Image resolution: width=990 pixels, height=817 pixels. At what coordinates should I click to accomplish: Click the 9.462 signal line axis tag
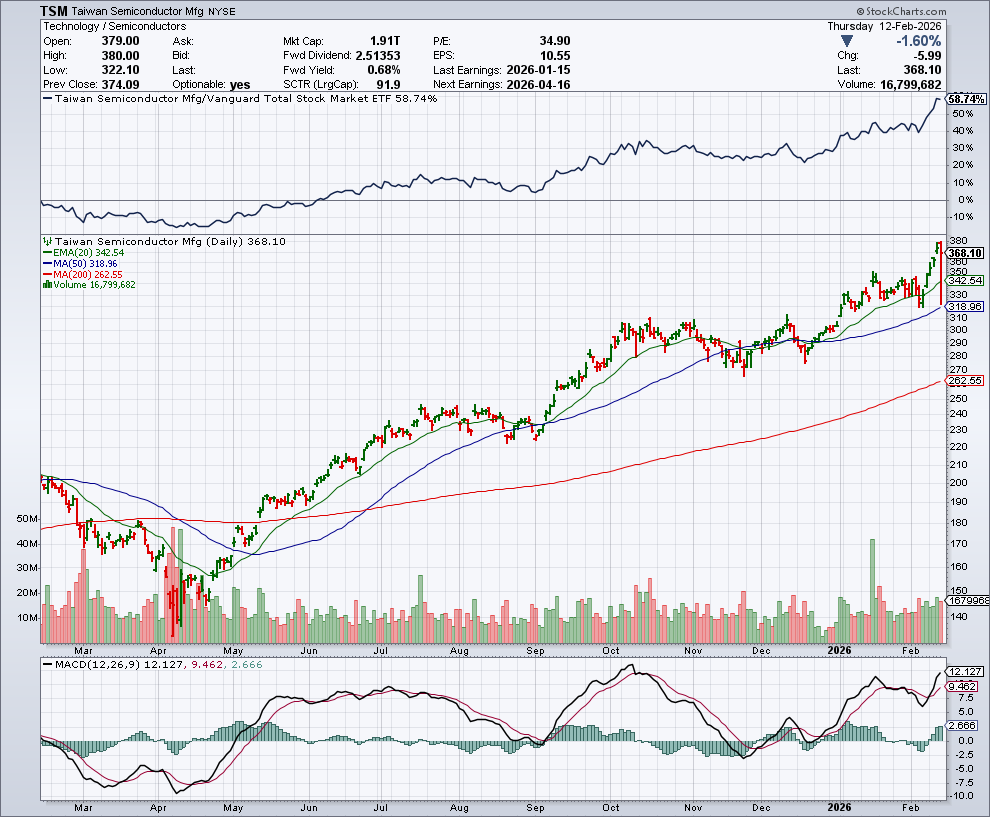[x=963, y=686]
